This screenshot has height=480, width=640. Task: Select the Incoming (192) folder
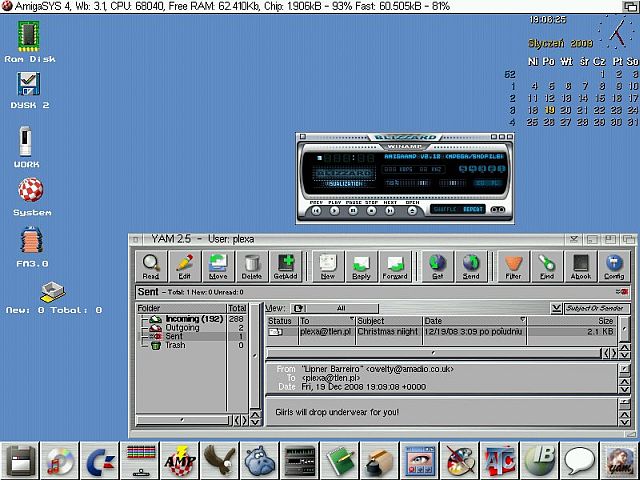192,319
